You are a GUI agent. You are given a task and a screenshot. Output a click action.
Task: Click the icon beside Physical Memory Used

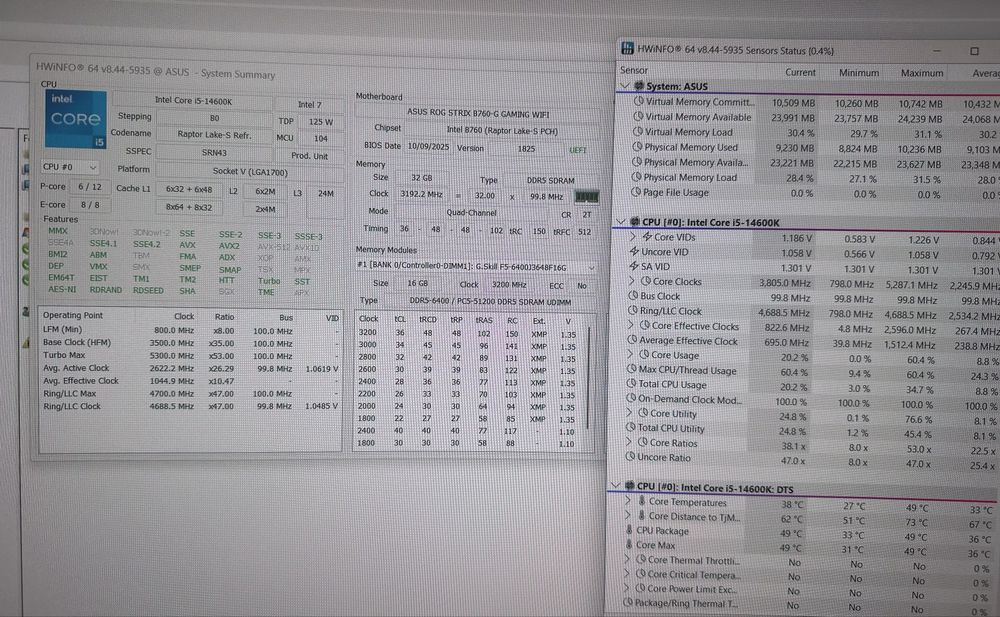[636, 146]
